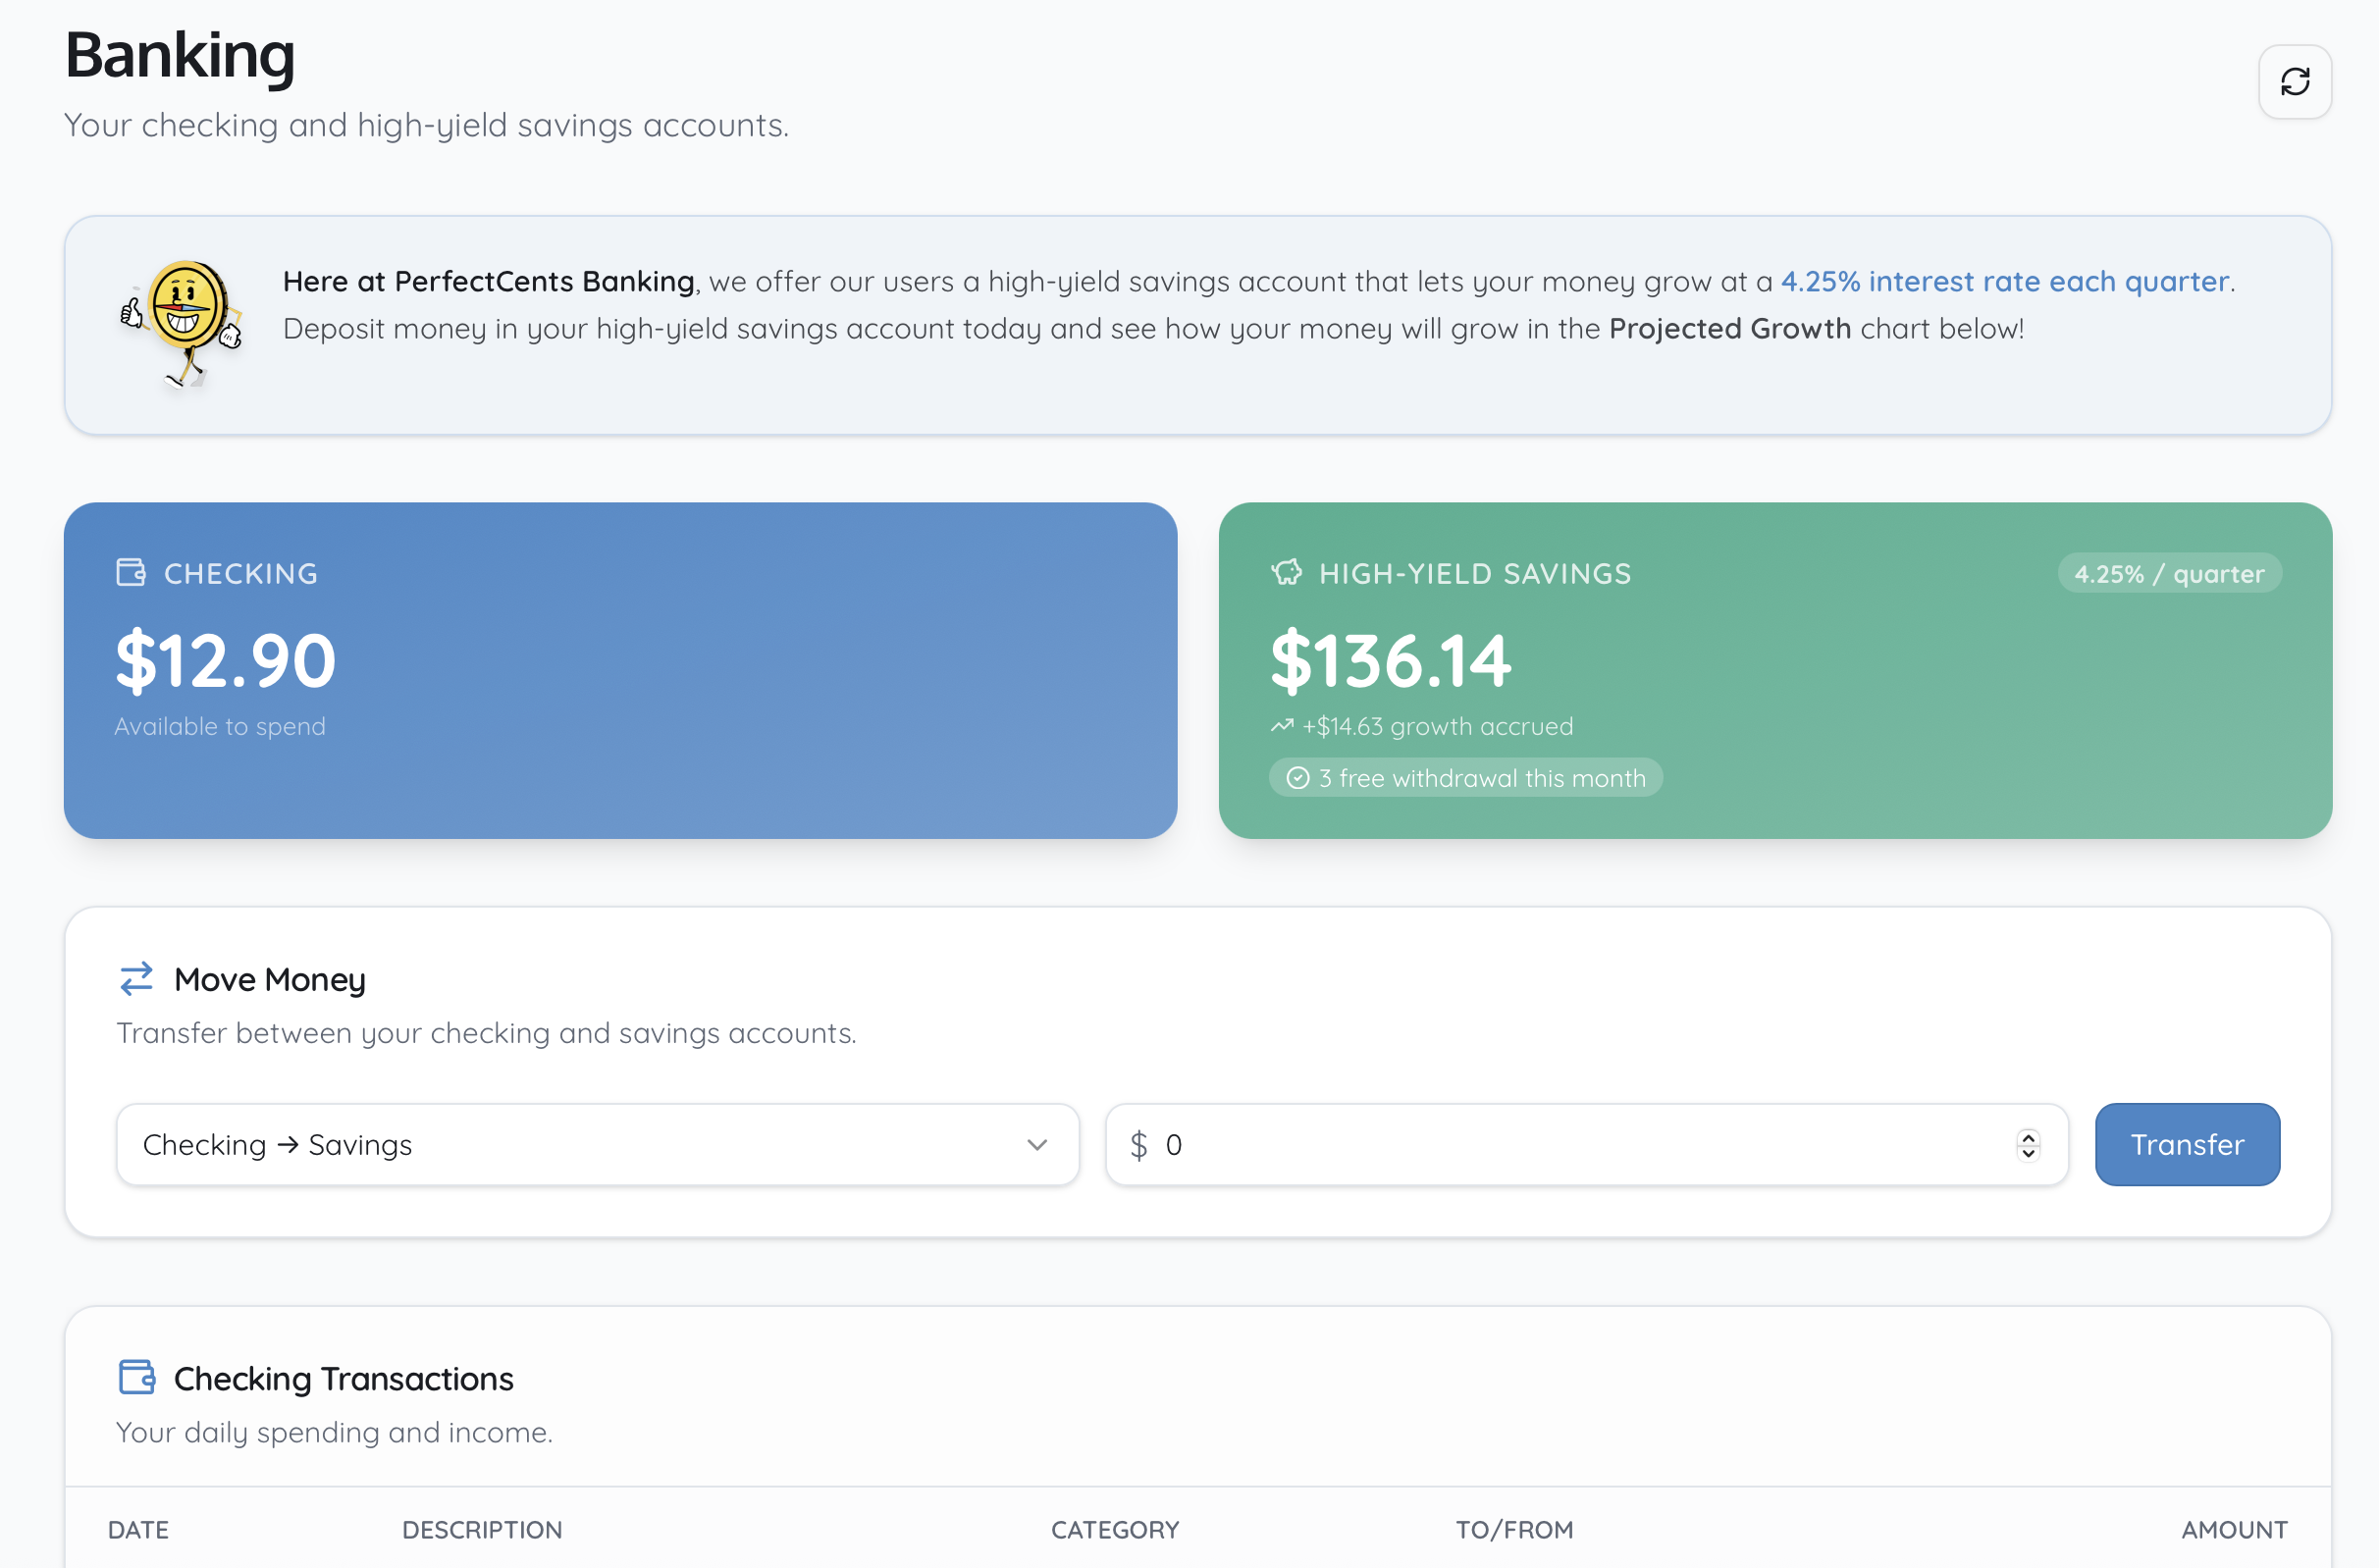Viewport: 2379px width, 1568px height.
Task: Click the CATEGORY column header
Action: pos(1114,1529)
